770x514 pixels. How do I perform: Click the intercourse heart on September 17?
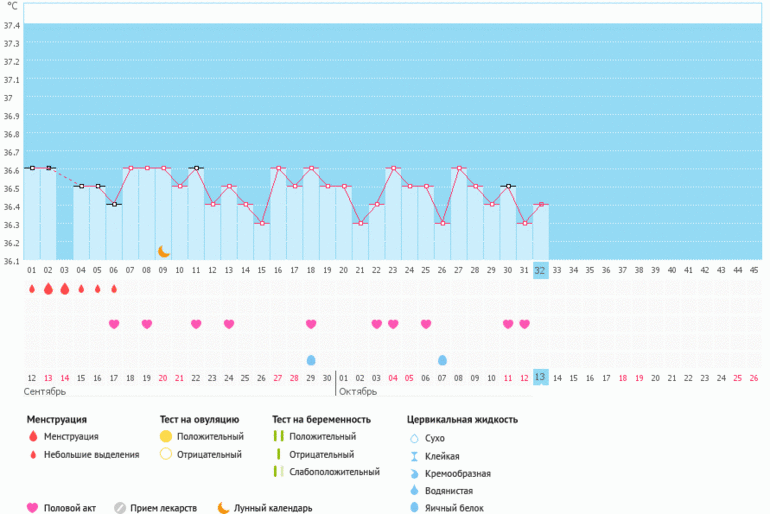point(114,324)
